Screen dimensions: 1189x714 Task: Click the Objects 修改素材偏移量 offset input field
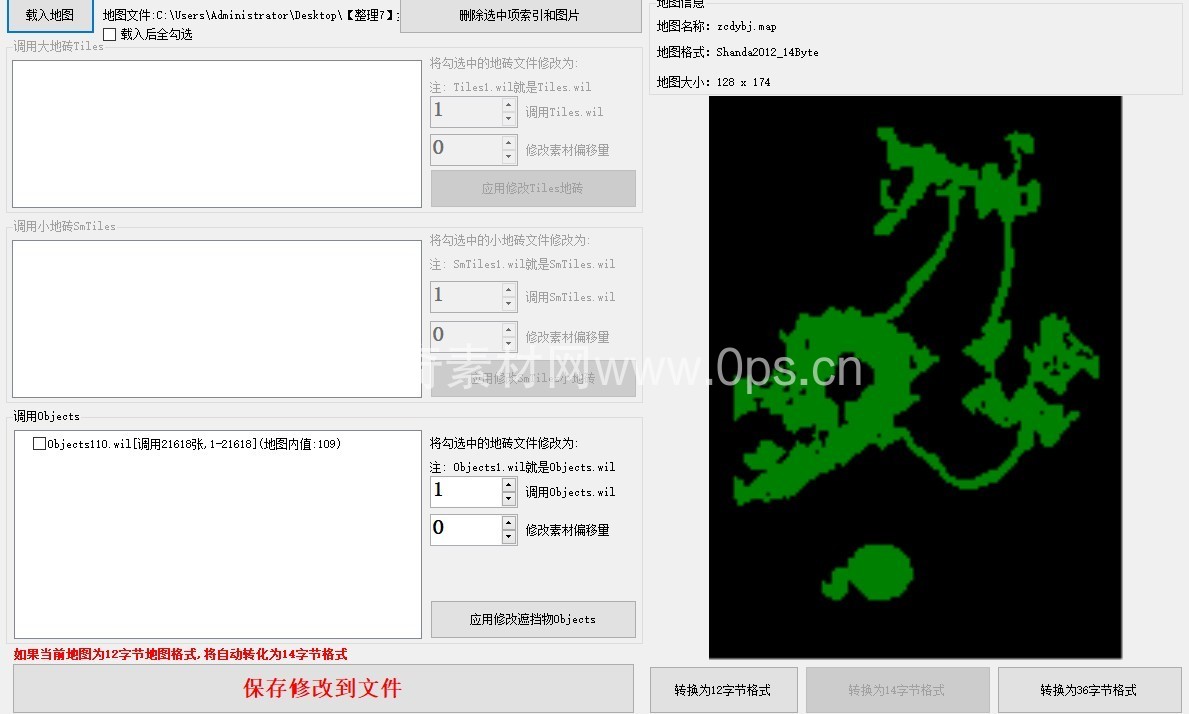465,530
